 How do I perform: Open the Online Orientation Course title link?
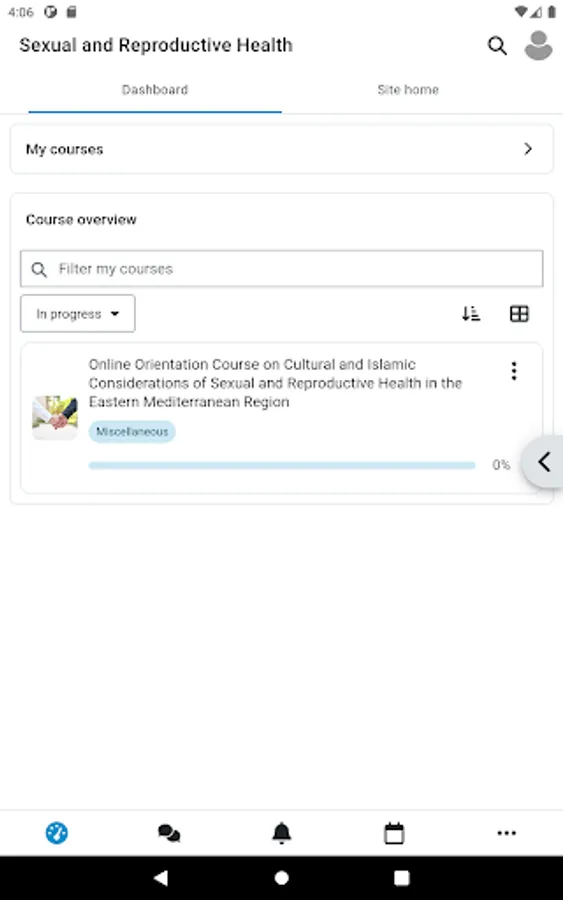(x=275, y=383)
